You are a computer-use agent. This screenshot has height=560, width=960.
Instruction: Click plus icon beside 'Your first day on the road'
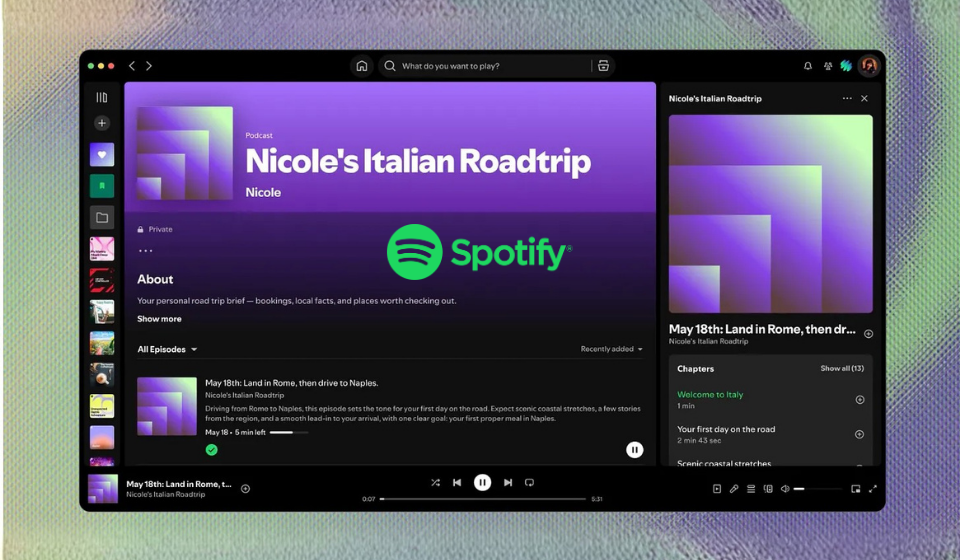[x=859, y=435]
